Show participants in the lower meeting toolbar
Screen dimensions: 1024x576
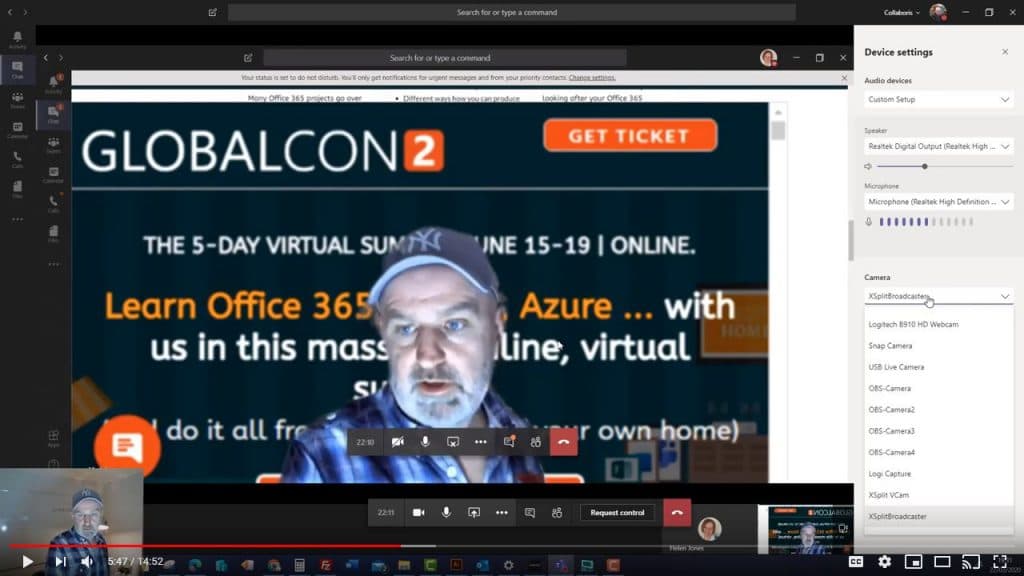557,513
